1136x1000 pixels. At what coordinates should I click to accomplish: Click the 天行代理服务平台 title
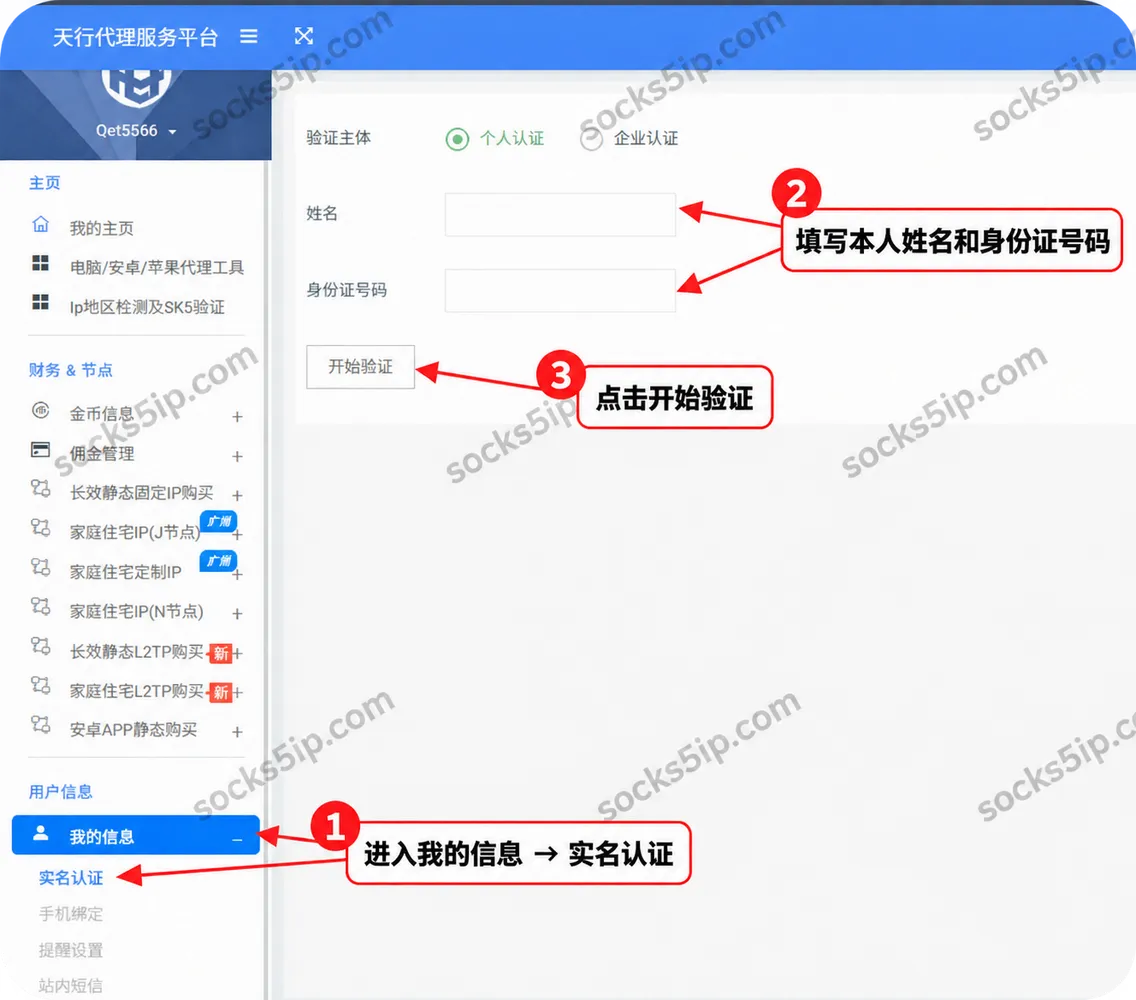(x=135, y=37)
